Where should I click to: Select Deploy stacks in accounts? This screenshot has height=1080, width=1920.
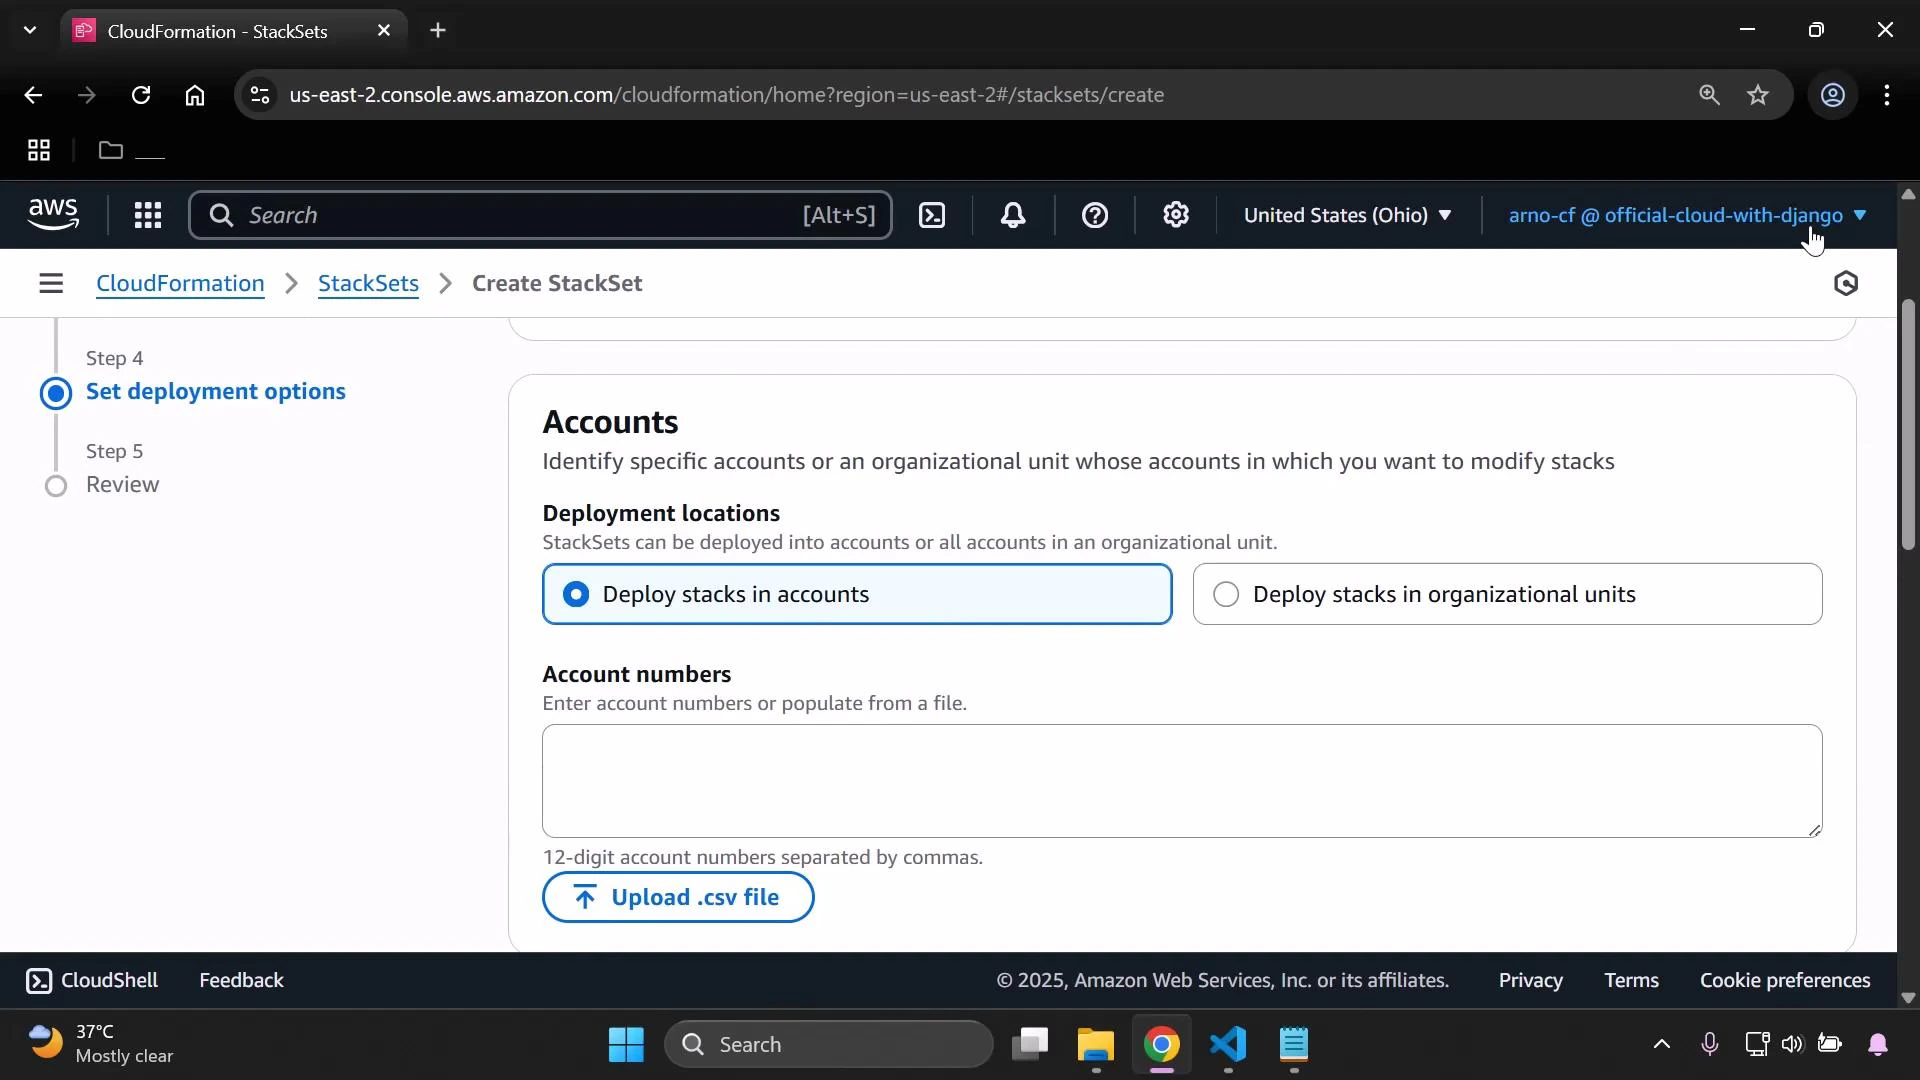point(576,593)
